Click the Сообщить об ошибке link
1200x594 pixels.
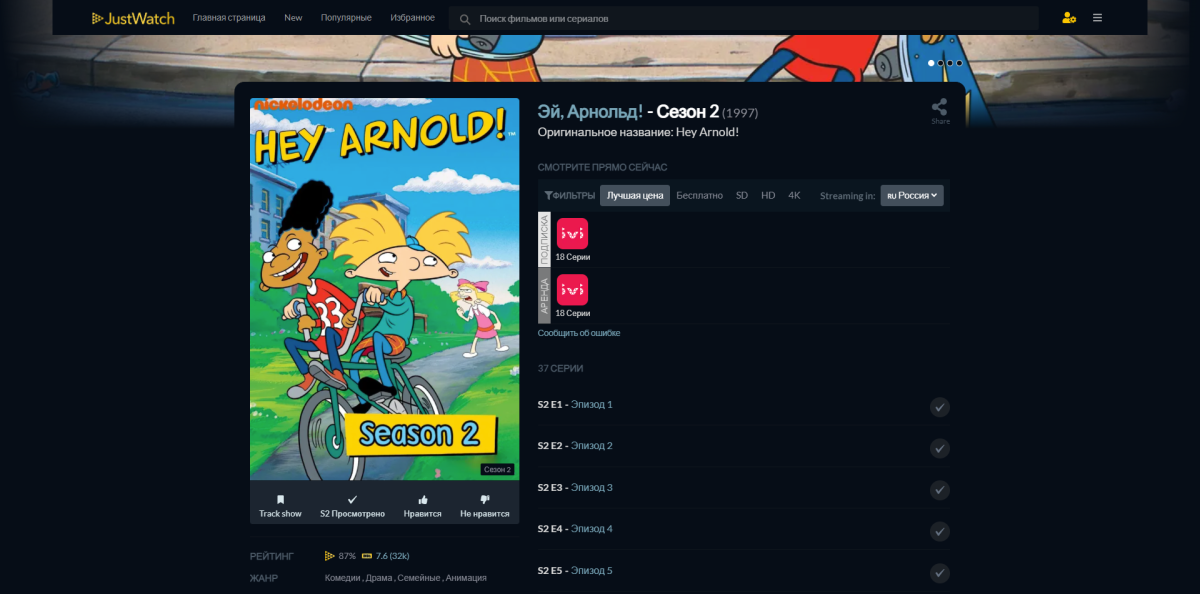coord(579,333)
